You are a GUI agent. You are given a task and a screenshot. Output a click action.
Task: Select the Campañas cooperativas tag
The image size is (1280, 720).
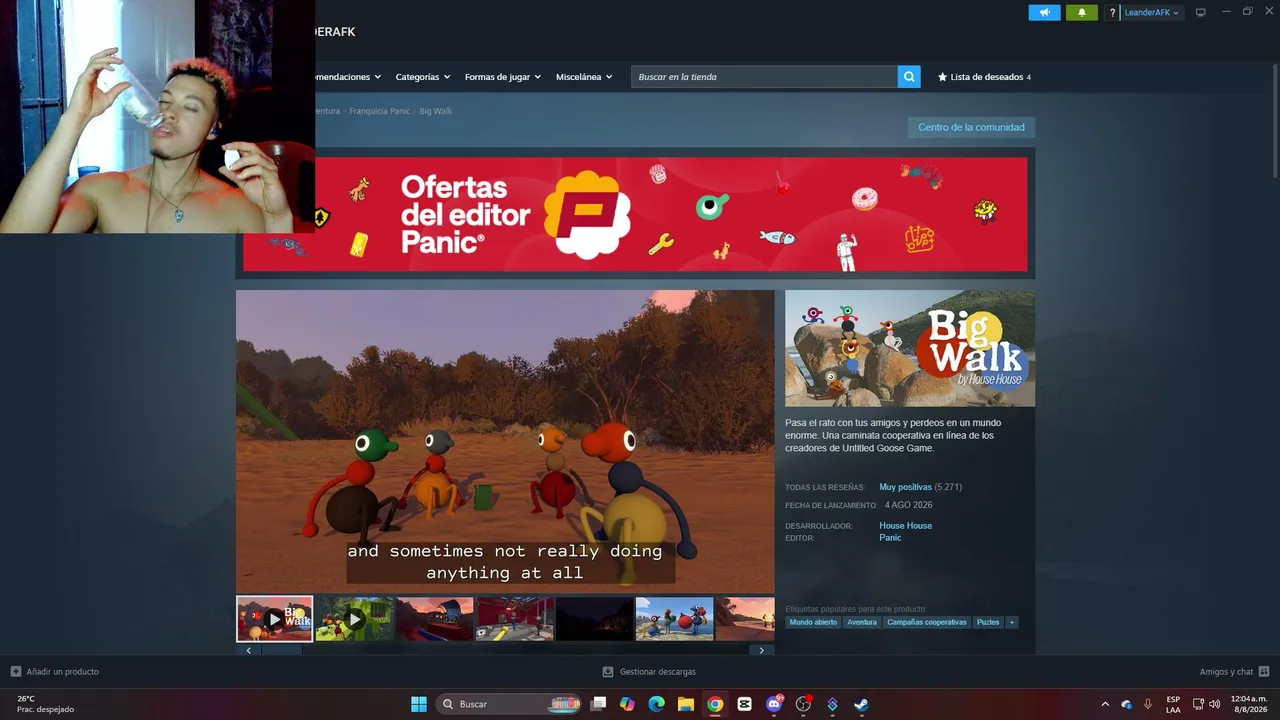tap(927, 622)
